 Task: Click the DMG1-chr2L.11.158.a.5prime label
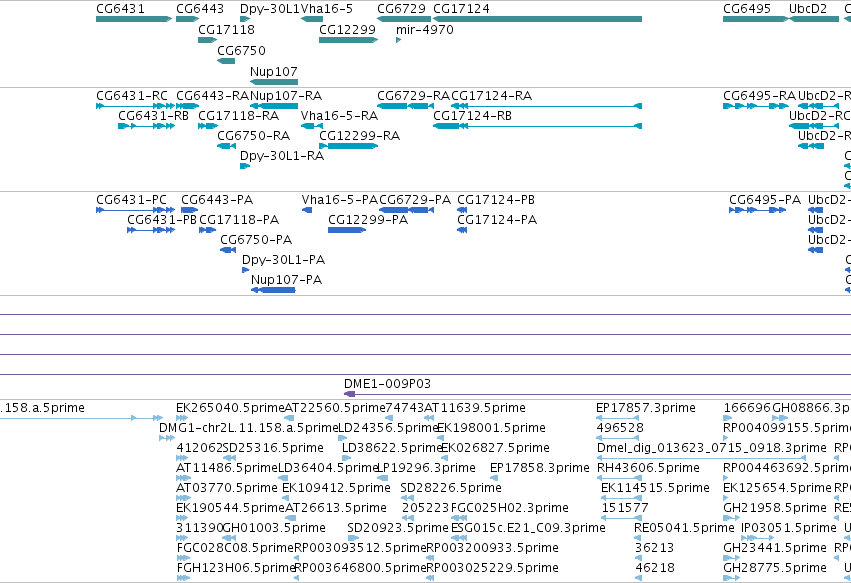click(x=249, y=428)
